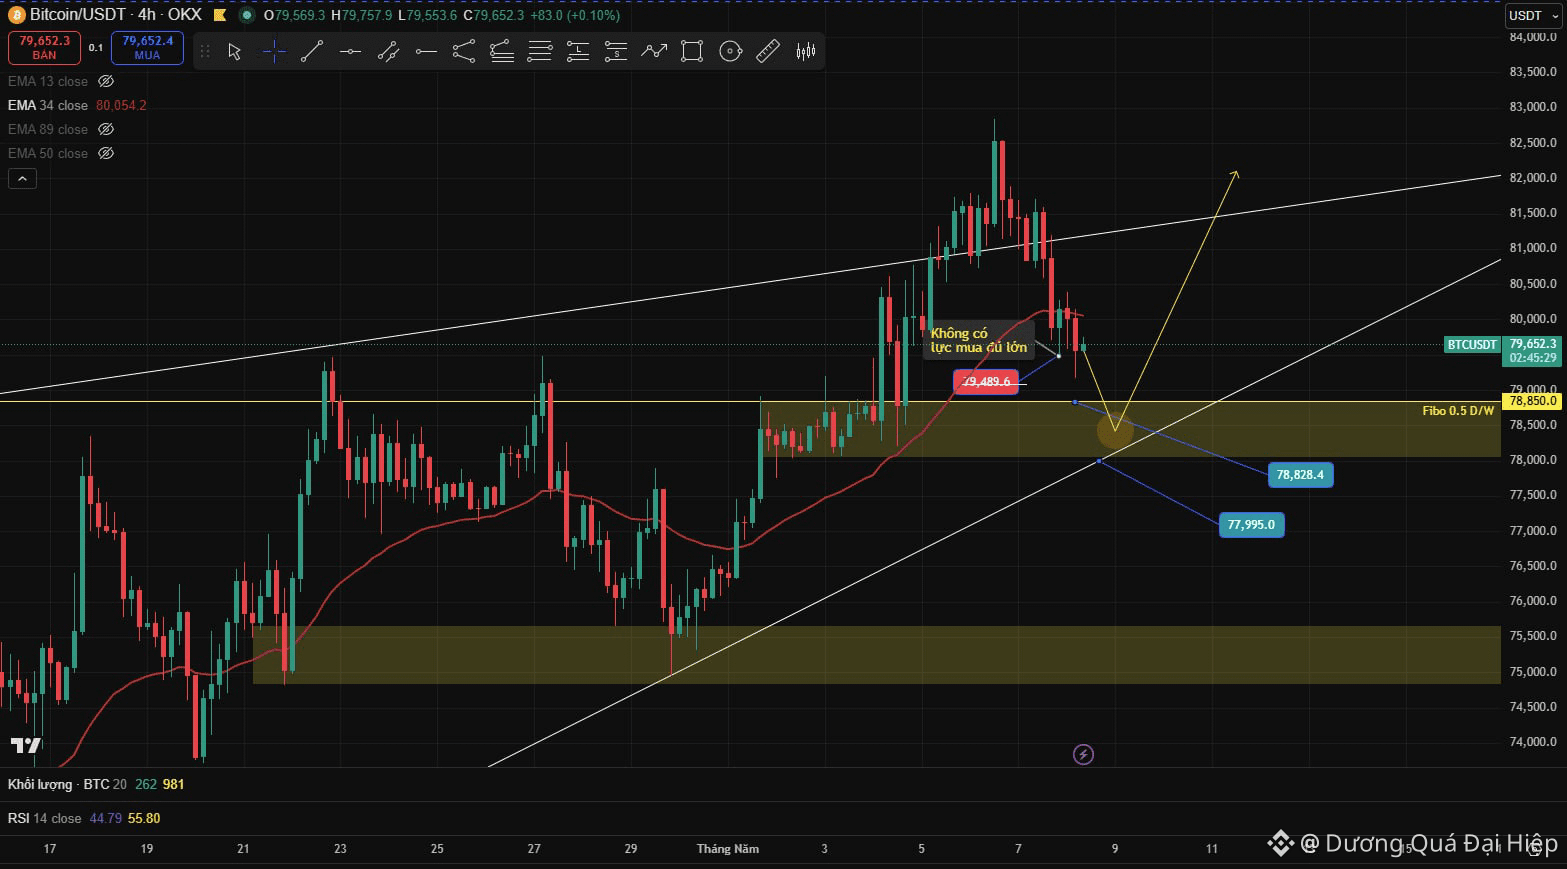The image size is (1567, 869).
Task: Select the short position tool
Action: [x=616, y=51]
